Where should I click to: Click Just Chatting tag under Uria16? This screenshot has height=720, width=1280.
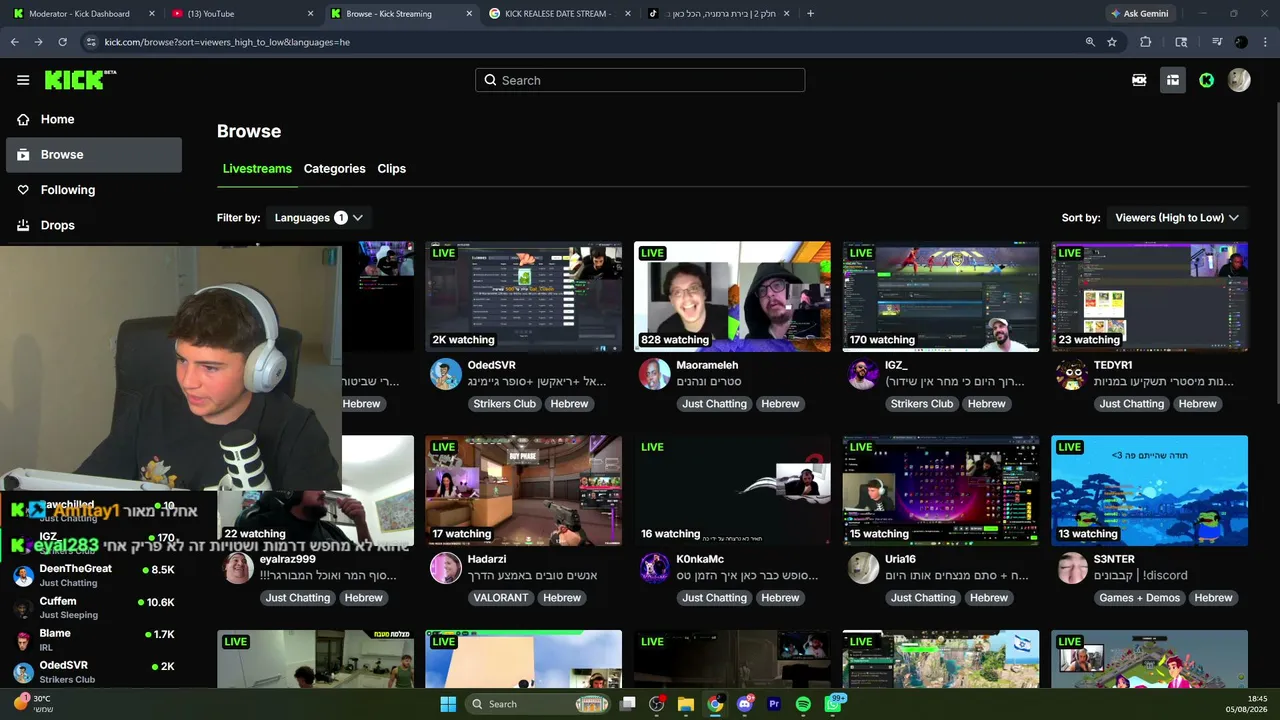tap(923, 598)
